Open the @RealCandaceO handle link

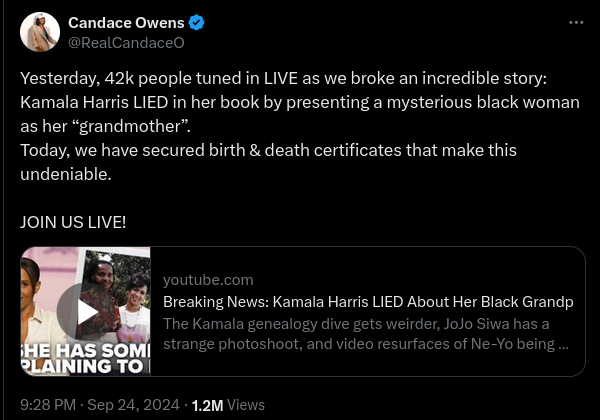(125, 43)
